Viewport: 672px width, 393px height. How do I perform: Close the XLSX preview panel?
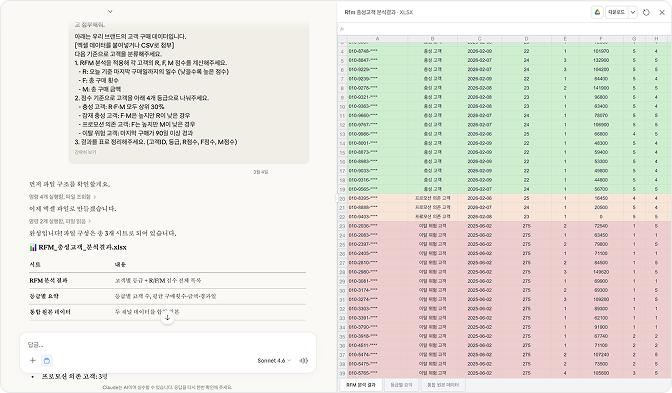point(662,12)
